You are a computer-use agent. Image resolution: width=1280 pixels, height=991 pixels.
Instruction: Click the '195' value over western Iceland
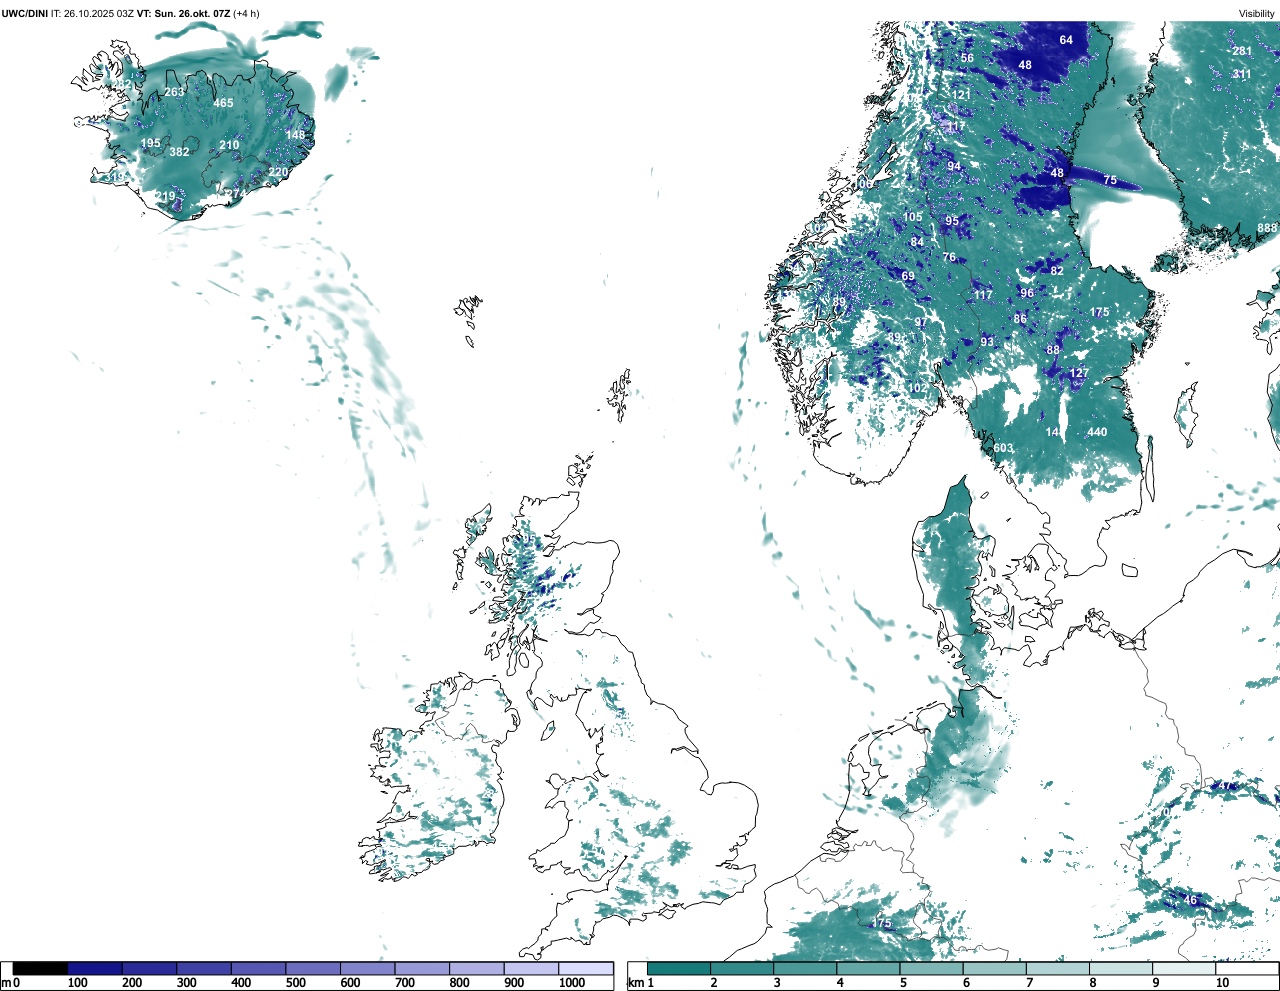(150, 143)
